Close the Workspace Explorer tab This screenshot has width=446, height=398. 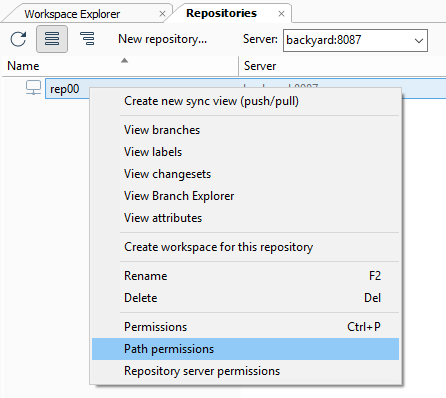(162, 14)
